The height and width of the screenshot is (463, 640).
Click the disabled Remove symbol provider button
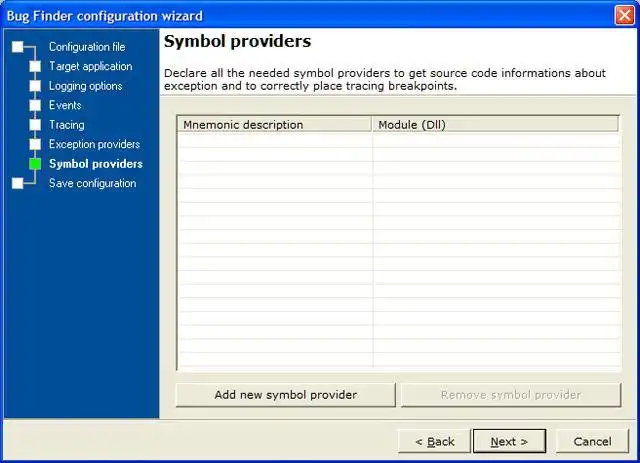(511, 395)
